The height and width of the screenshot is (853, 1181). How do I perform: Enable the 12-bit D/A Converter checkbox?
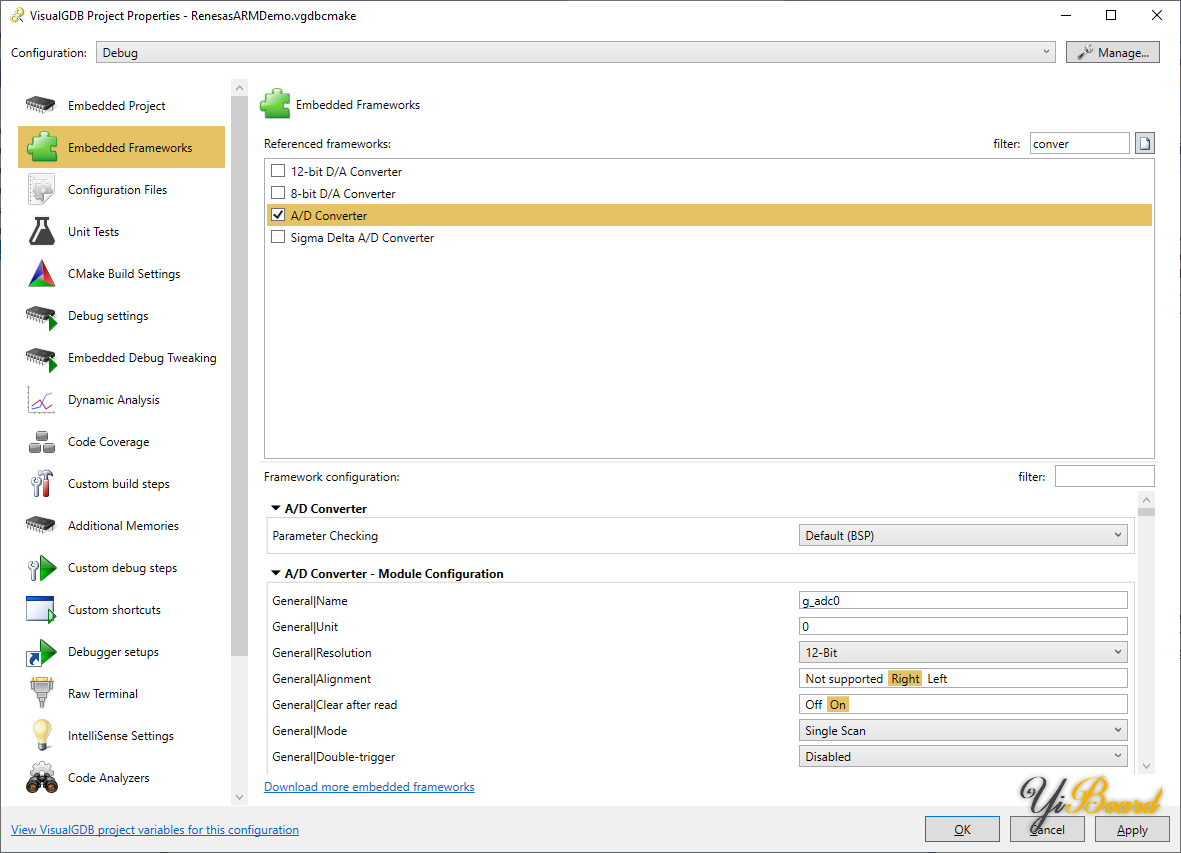278,172
